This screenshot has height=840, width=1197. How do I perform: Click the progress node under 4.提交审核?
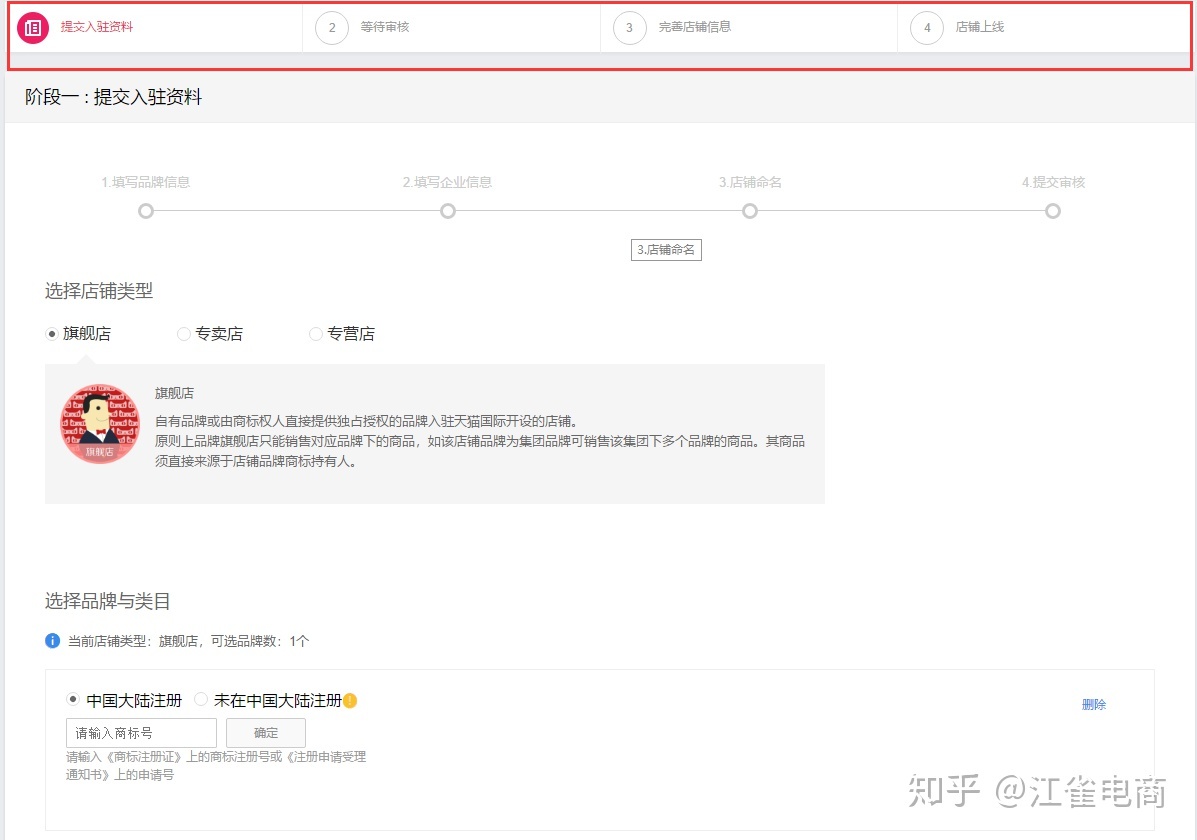pos(1052,211)
